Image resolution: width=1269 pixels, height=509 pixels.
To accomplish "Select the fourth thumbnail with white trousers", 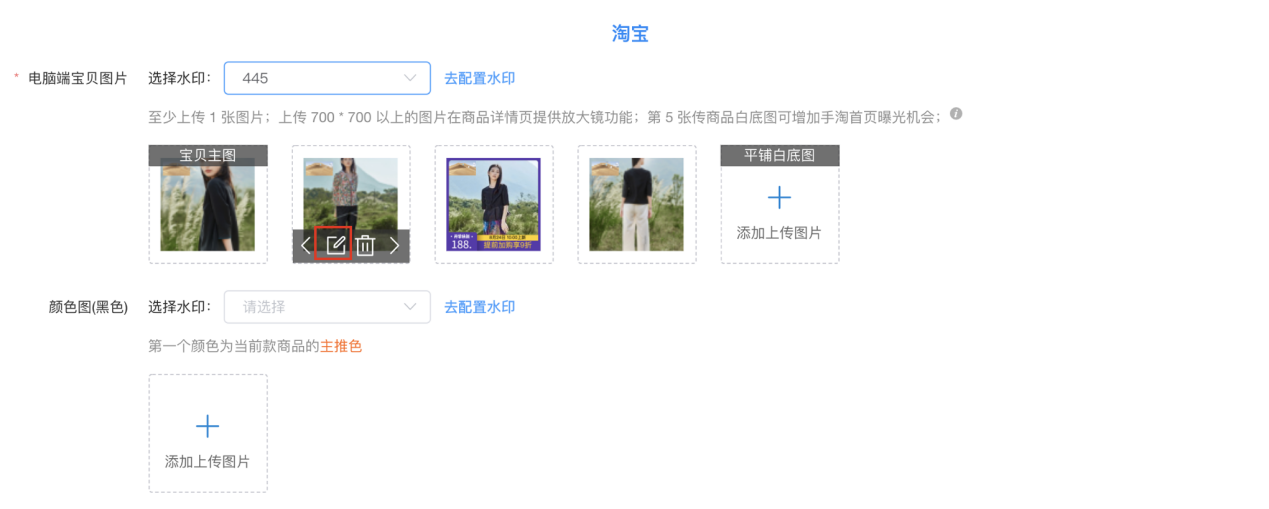I will [637, 204].
